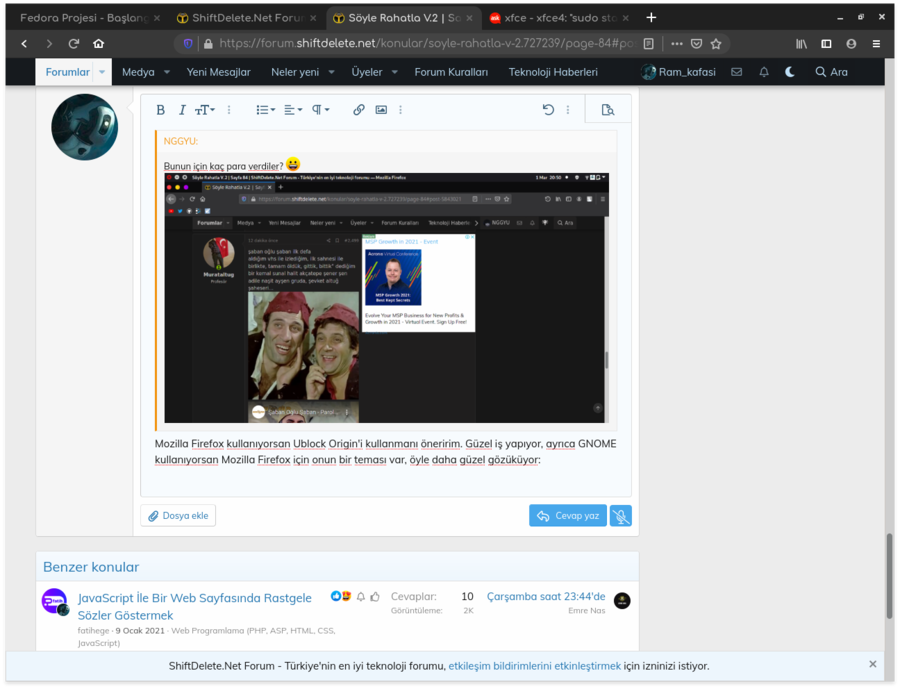Screen dimensions: 900x689
Task: Switch to the ShiftDelete.Net Forum tab
Action: coord(248,18)
